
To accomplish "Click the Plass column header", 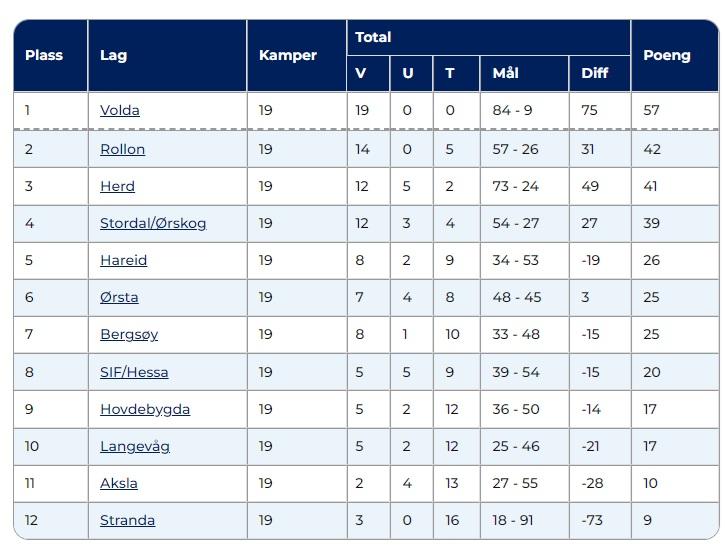I will coord(44,55).
